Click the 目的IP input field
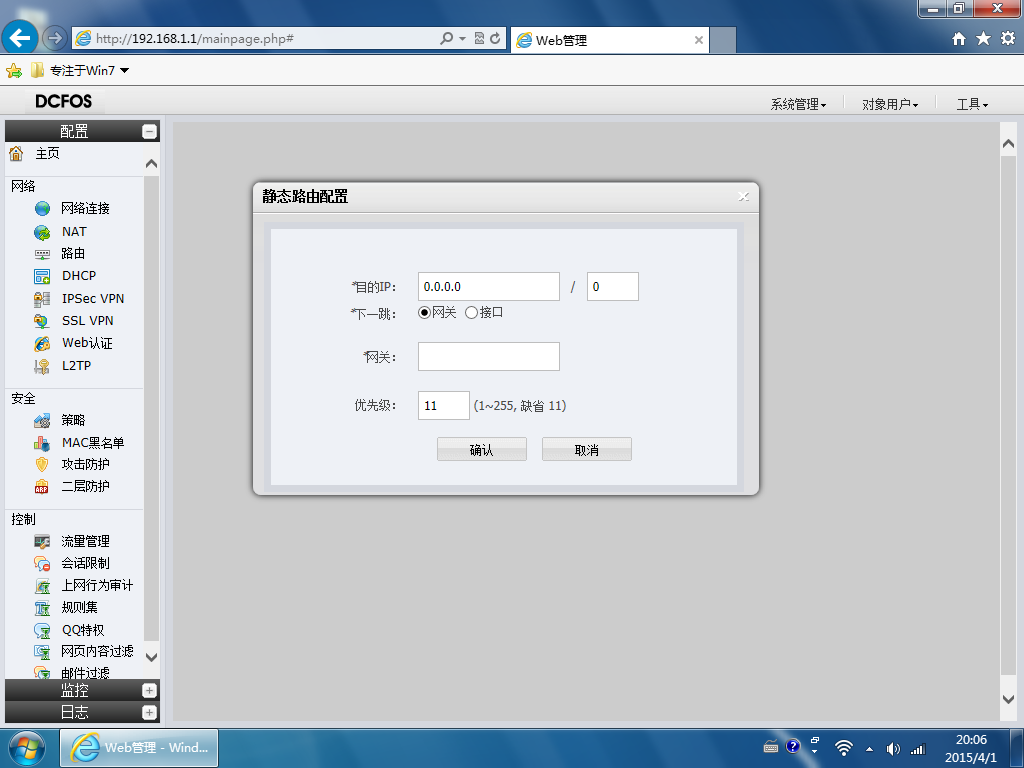 coord(488,287)
